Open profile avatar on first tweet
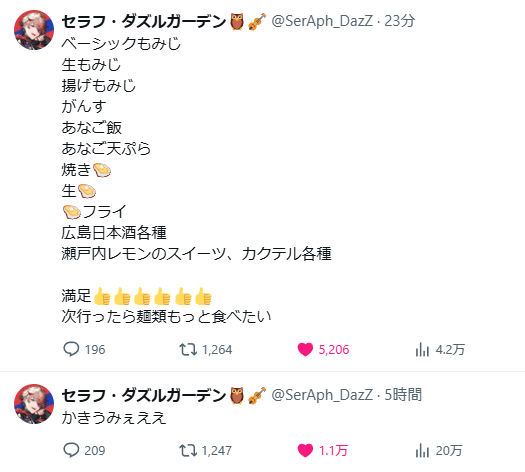 pyautogui.click(x=34, y=30)
